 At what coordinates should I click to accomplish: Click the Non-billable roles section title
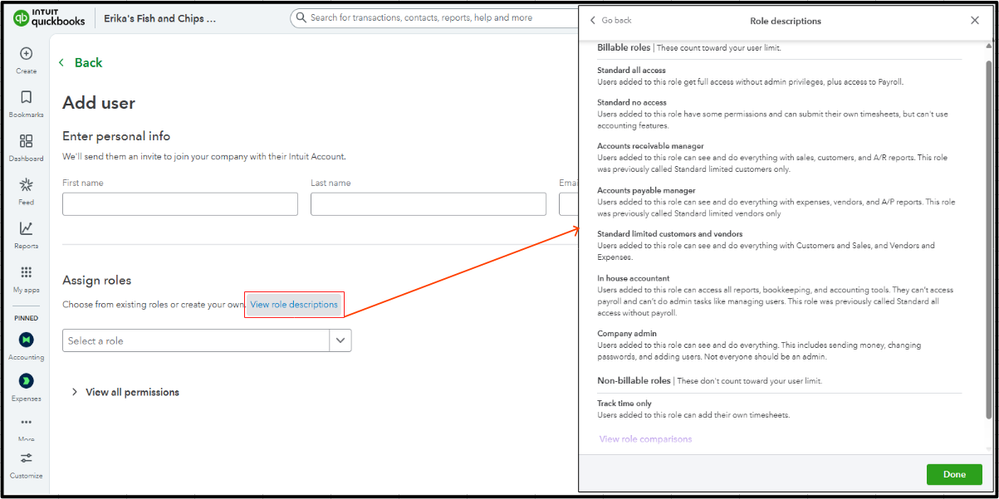(x=634, y=380)
